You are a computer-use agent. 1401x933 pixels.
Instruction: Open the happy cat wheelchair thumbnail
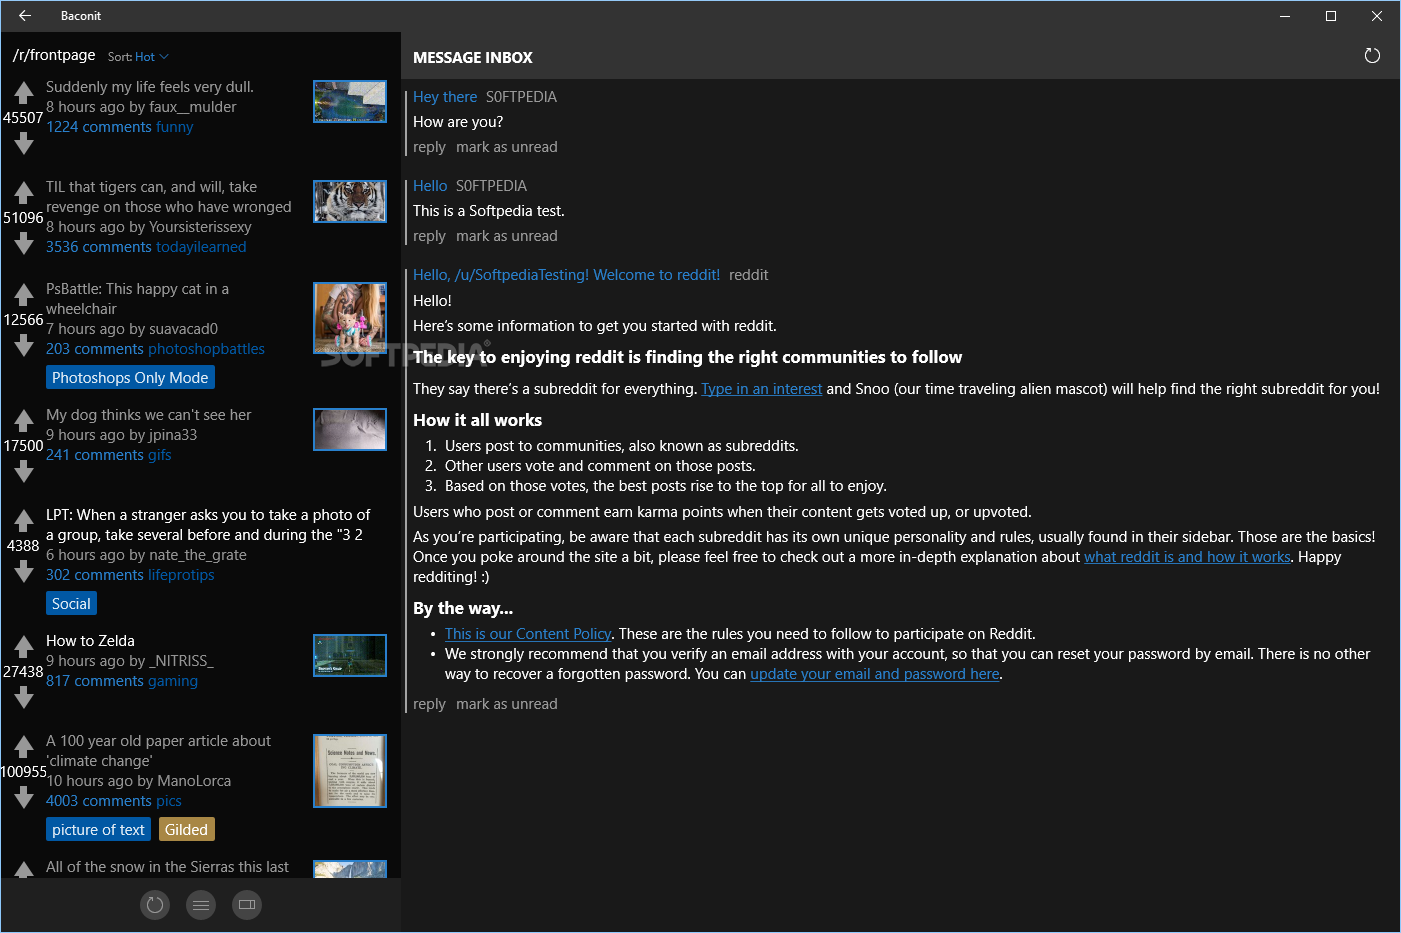tap(350, 318)
